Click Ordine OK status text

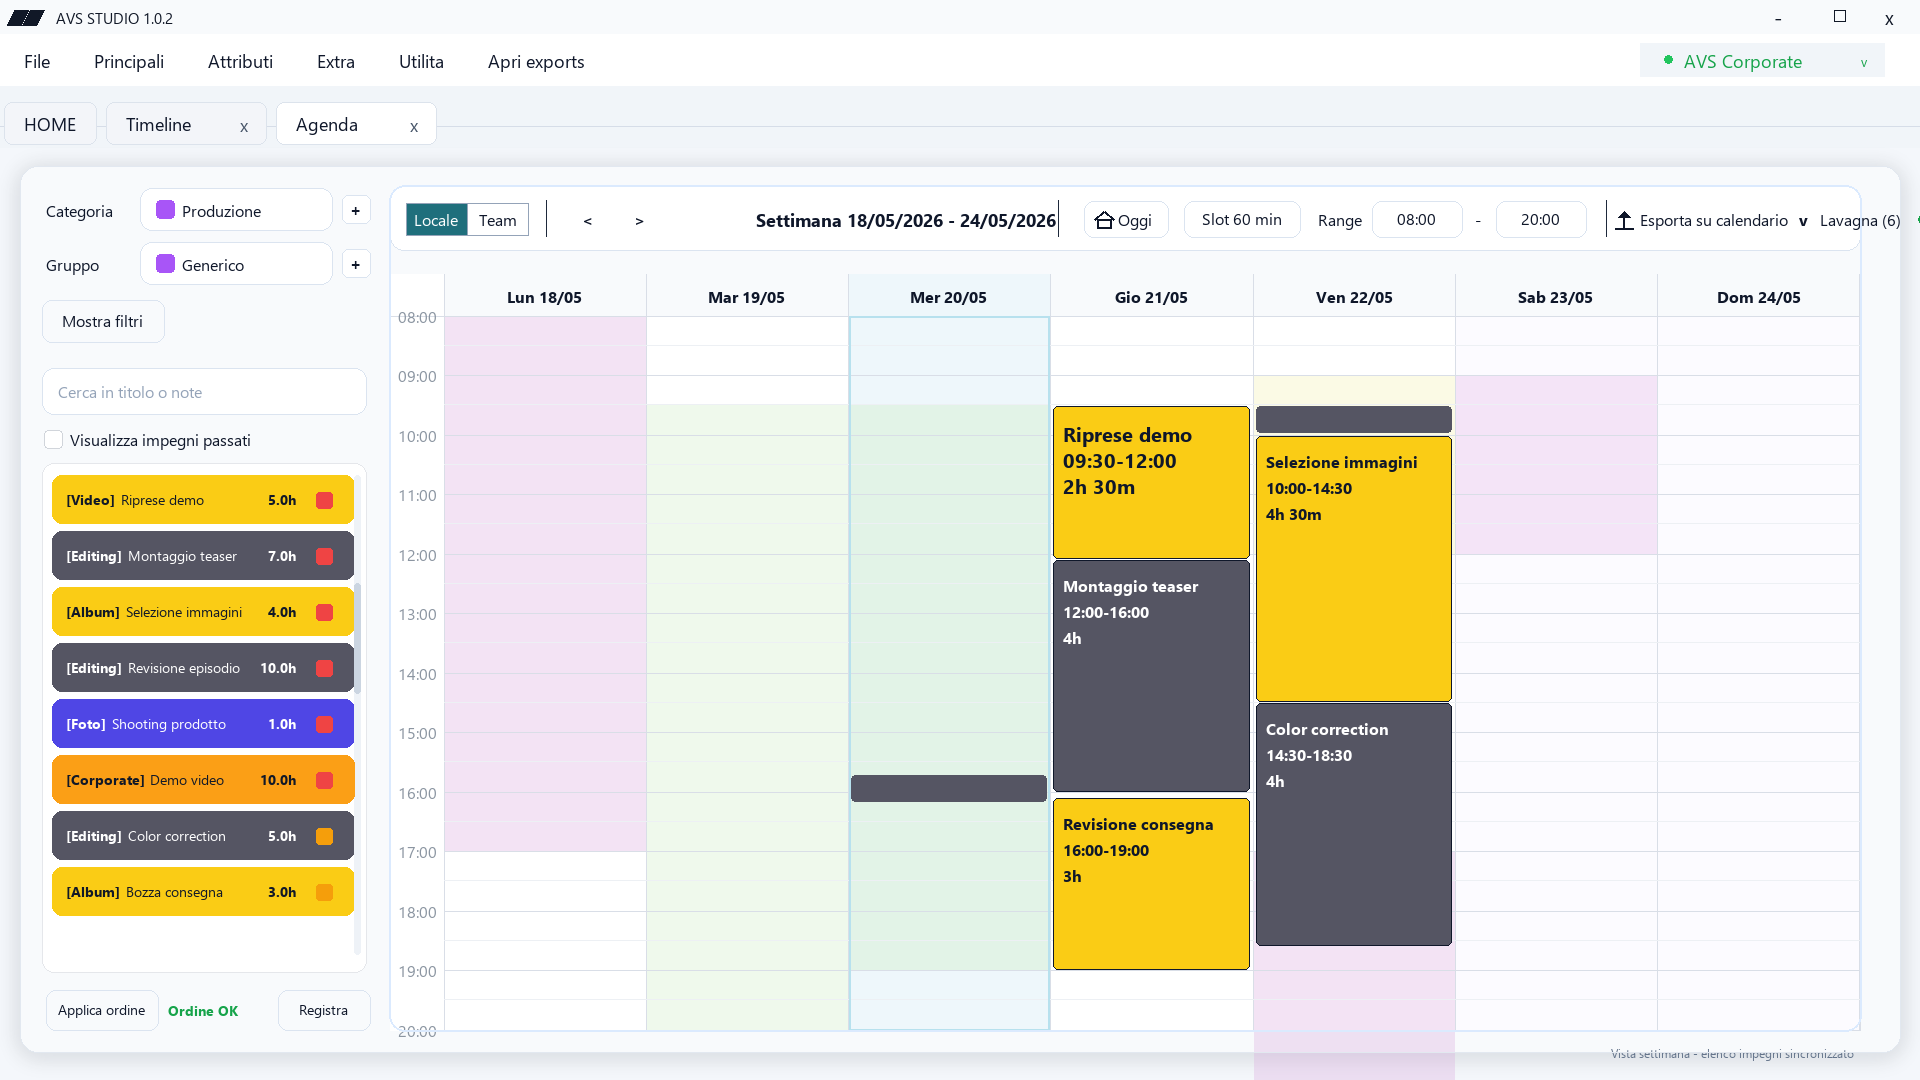[203, 1011]
